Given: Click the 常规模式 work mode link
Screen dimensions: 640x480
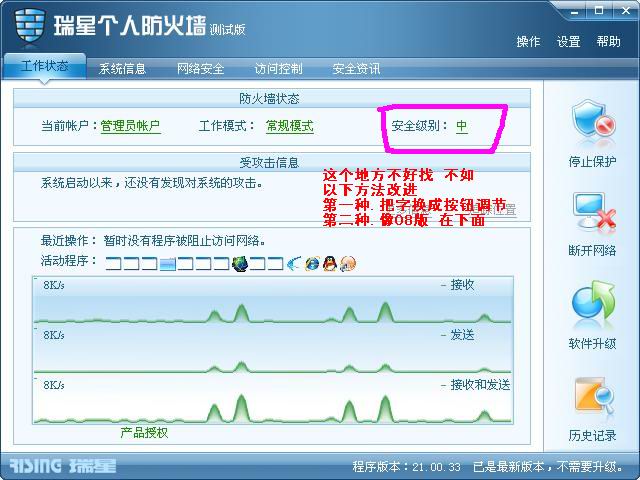Looking at the screenshot, I should coord(290,126).
